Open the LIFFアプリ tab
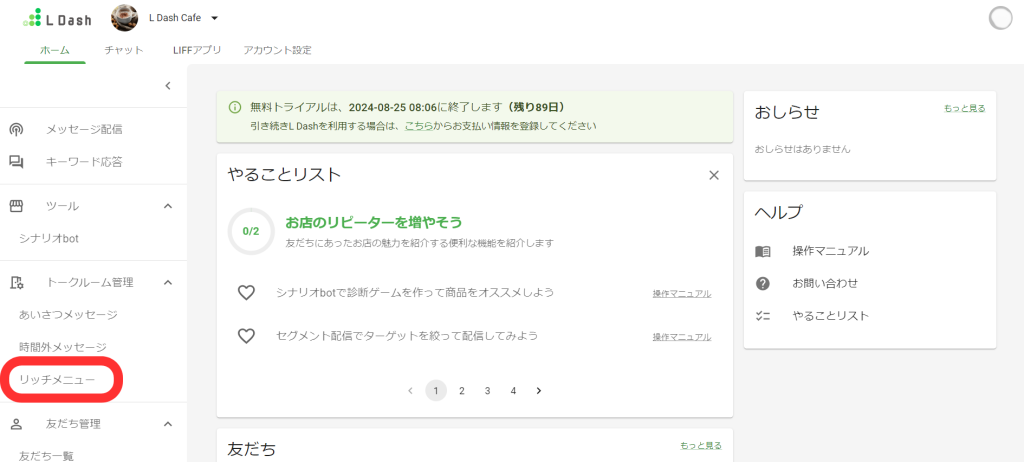Viewport: 1024px width, 462px height. (x=197, y=50)
